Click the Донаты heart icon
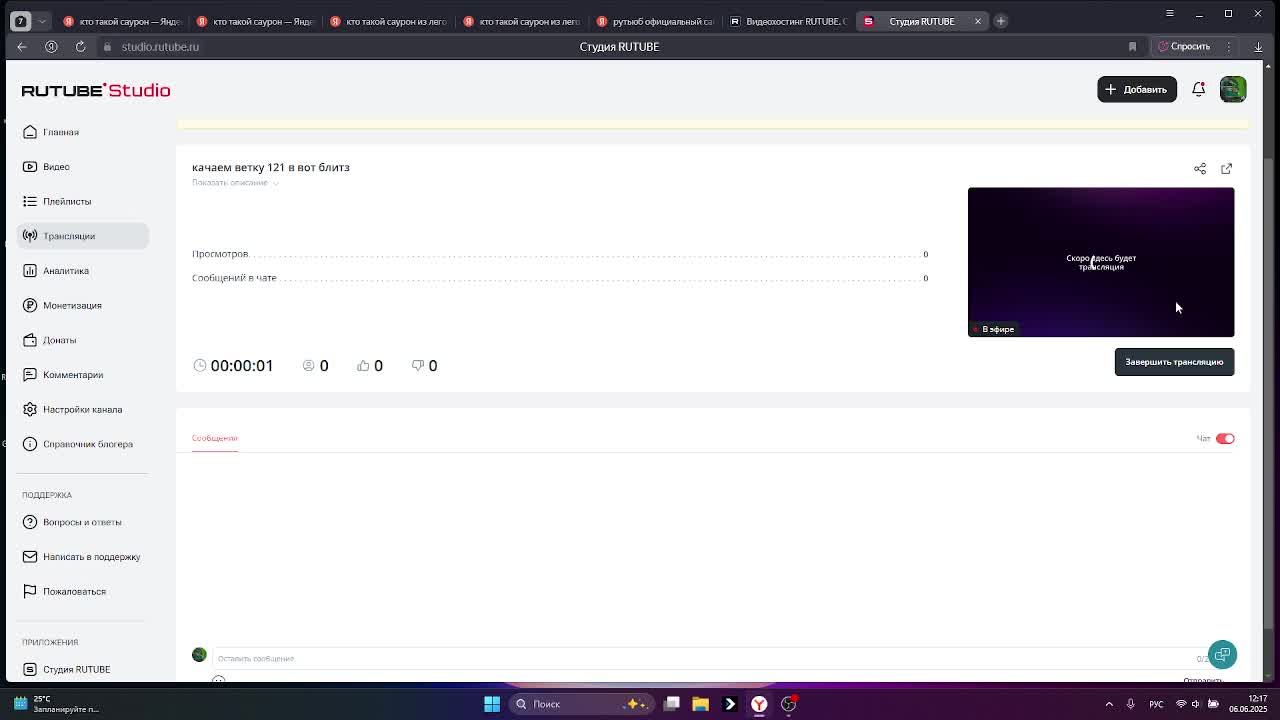Viewport: 1280px width, 720px height. tap(30, 340)
